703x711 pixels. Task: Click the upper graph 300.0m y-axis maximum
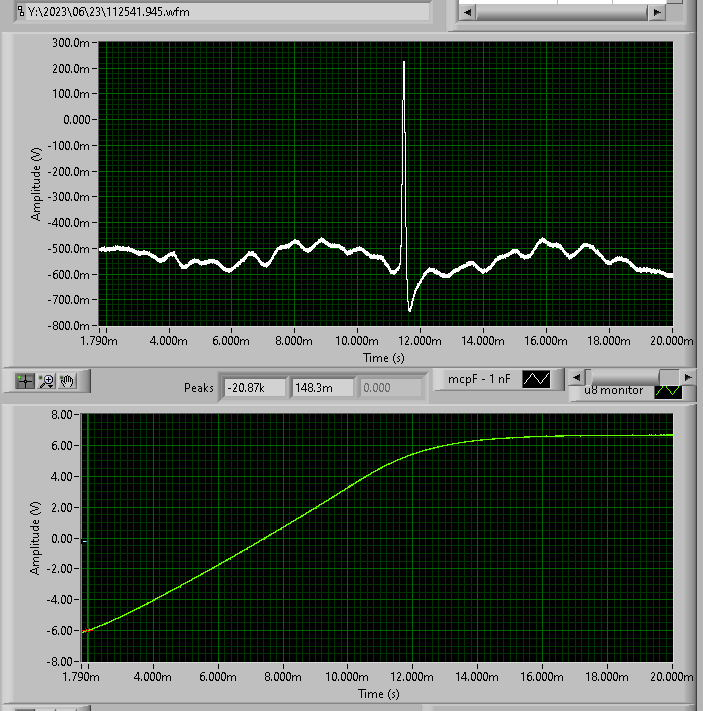(x=71, y=43)
